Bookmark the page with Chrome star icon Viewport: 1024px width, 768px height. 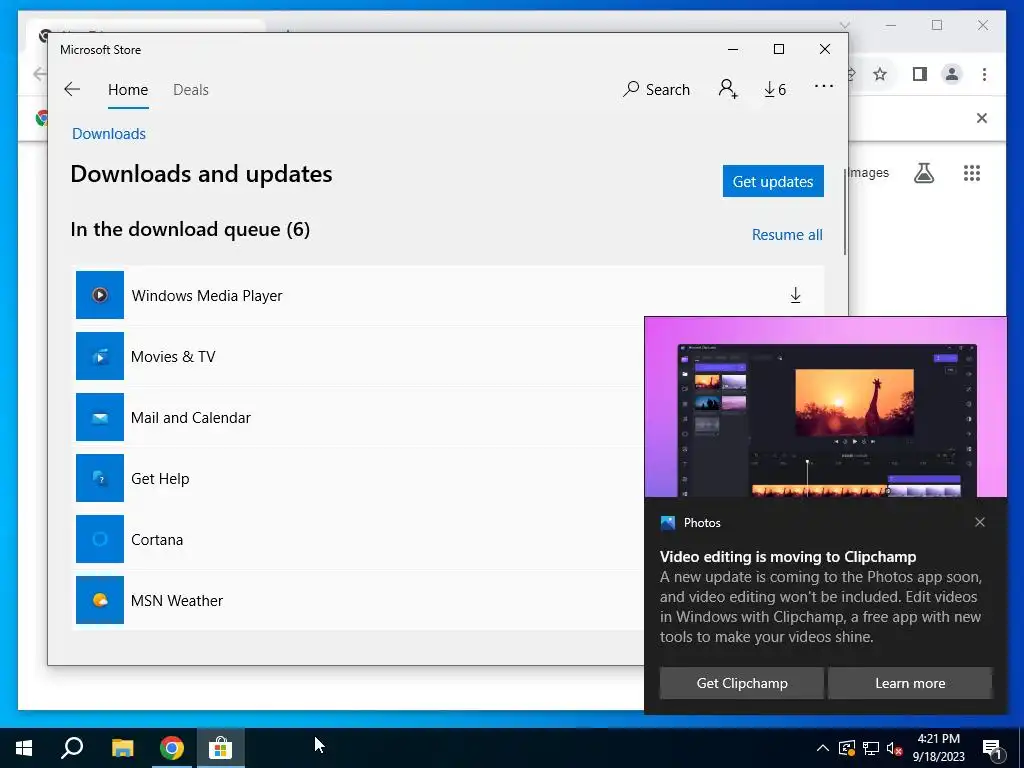coord(880,74)
